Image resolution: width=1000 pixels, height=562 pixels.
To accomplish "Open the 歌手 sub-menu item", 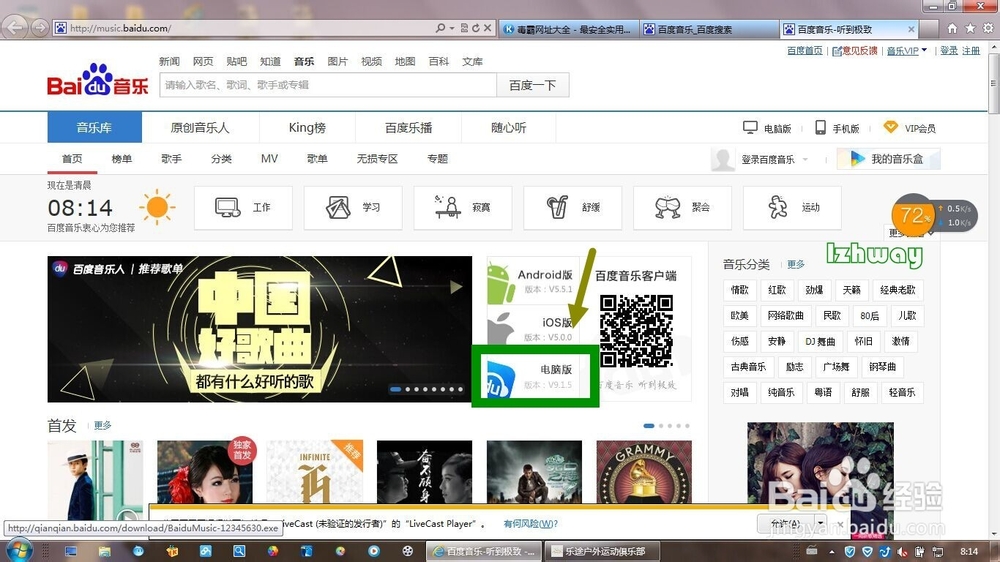I will pos(172,159).
